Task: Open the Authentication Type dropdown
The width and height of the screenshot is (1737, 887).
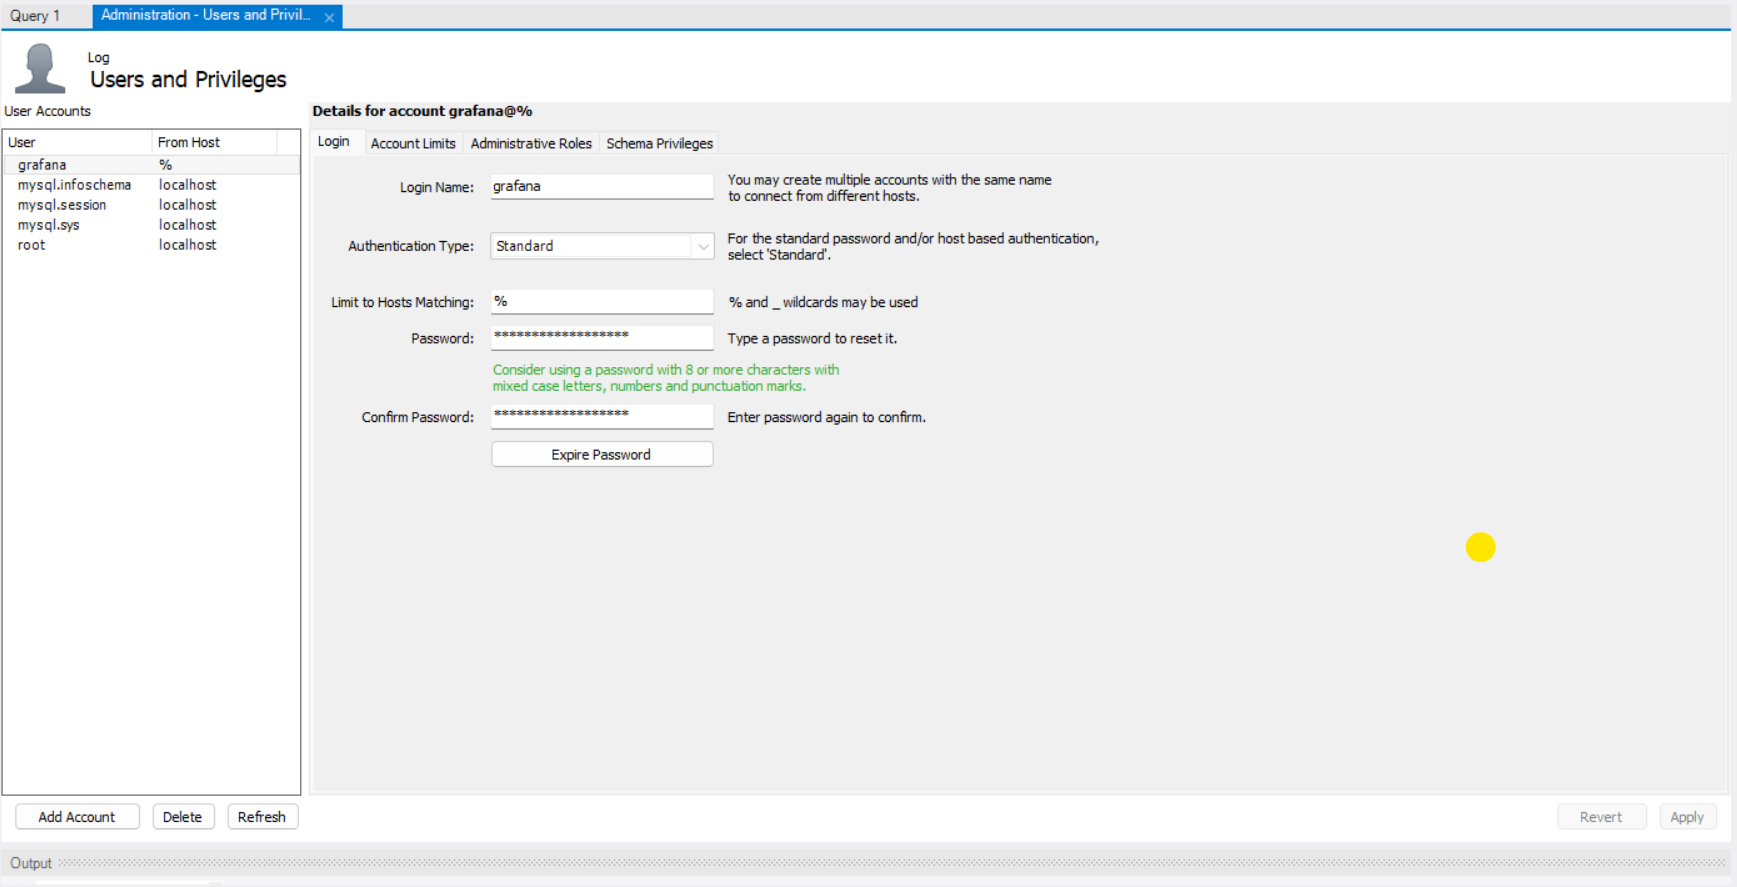Action: coord(602,246)
